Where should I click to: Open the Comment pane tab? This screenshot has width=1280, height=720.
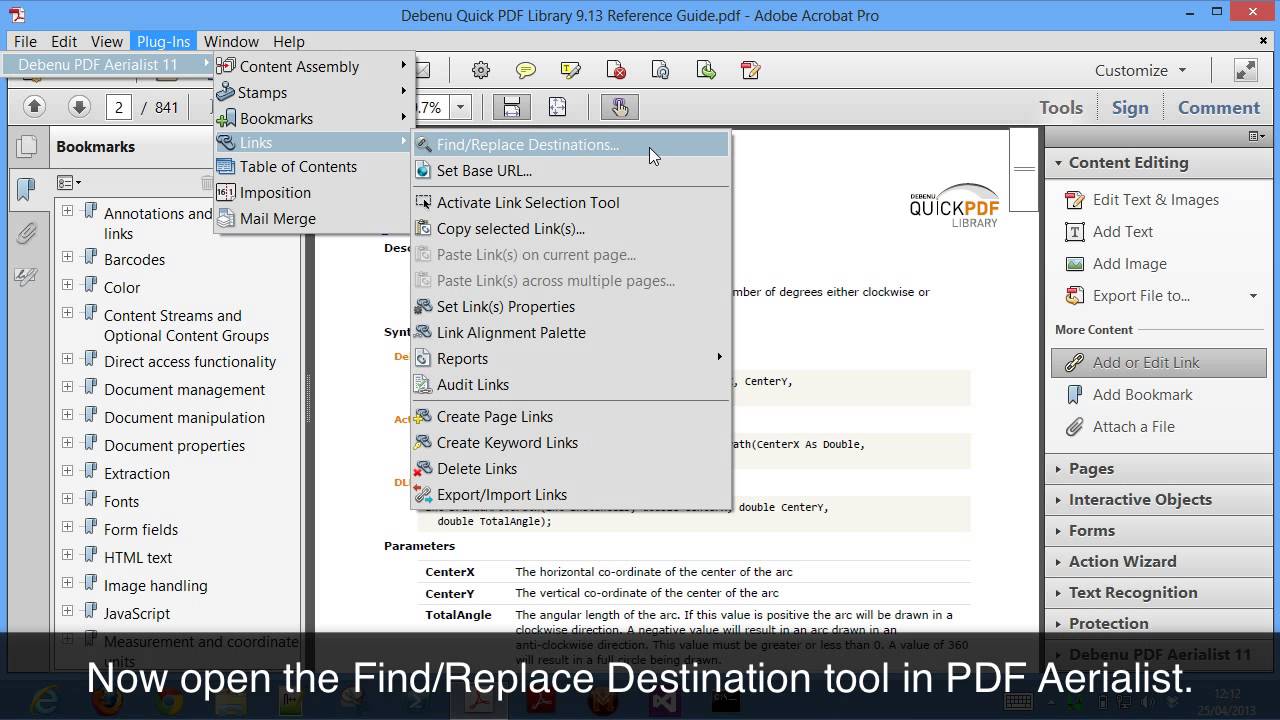(1218, 107)
